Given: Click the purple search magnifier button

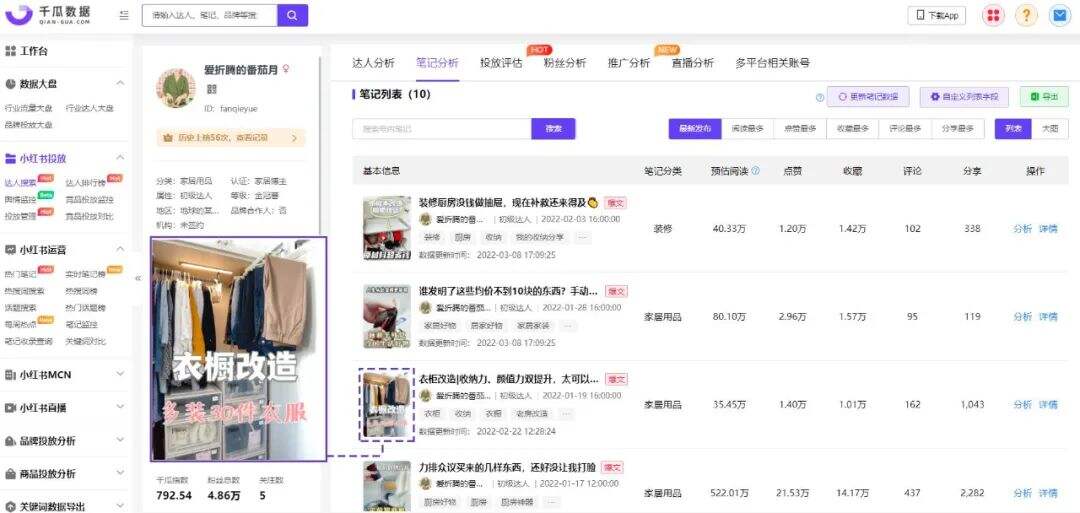Looking at the screenshot, I should [293, 15].
